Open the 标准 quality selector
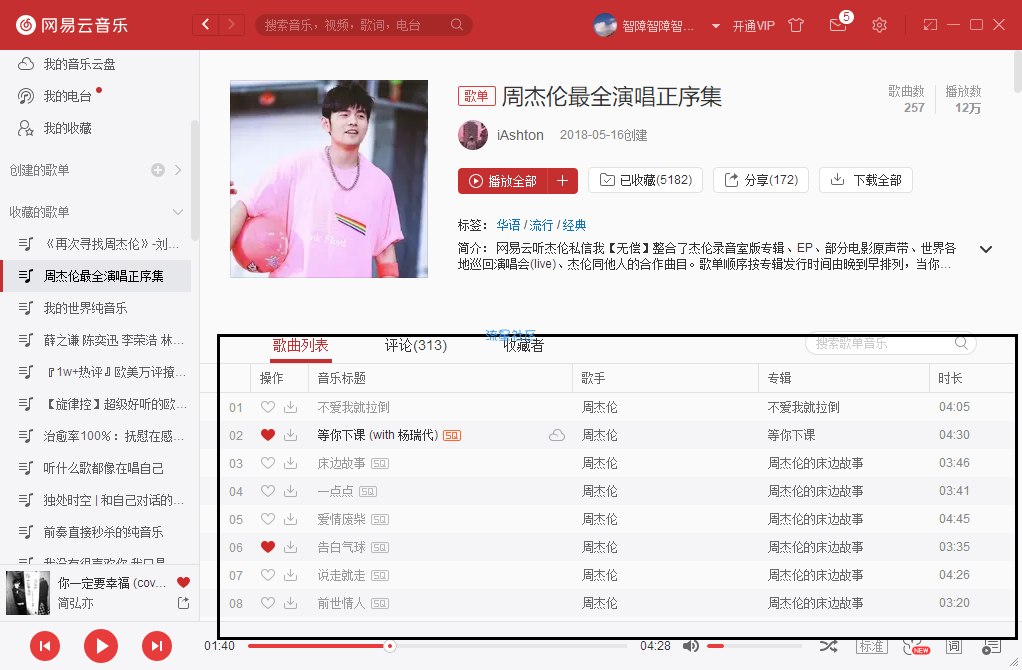 871,646
